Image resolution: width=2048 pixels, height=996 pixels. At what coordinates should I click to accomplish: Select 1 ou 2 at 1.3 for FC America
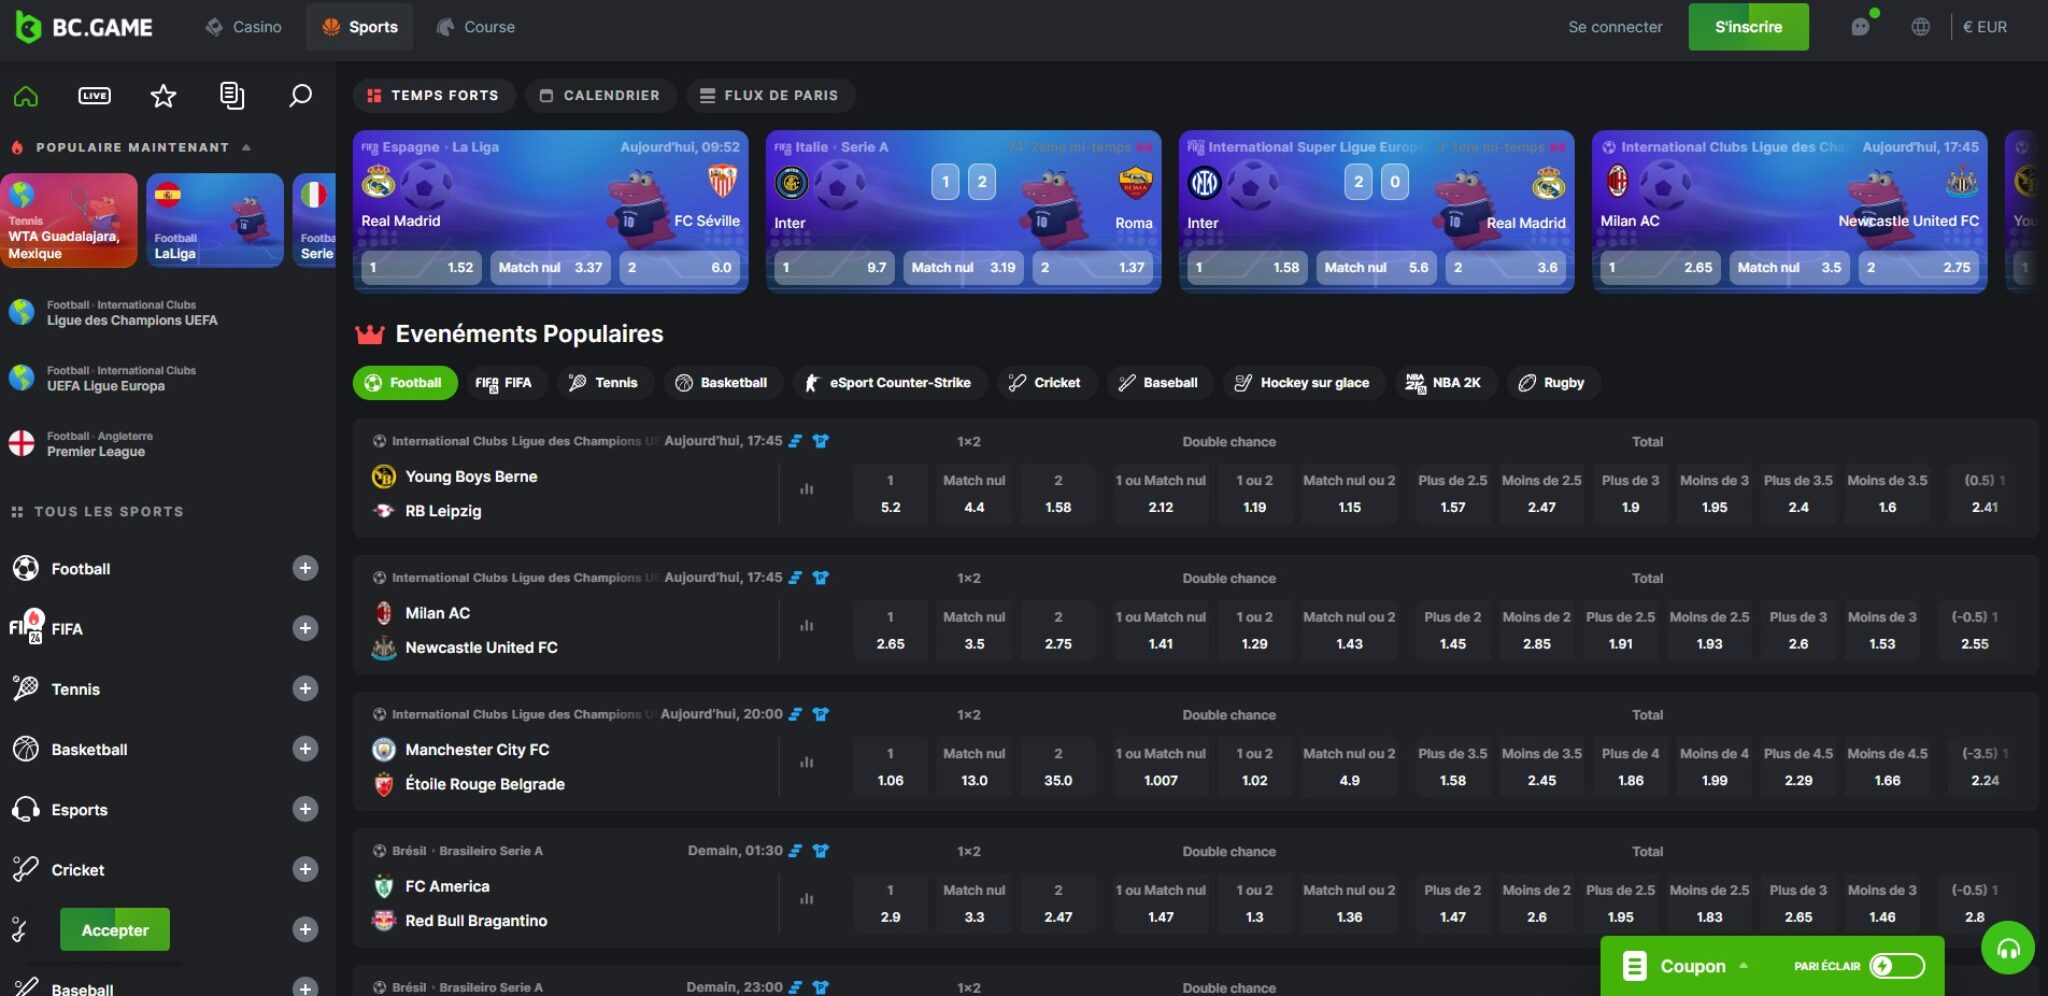click(1254, 904)
